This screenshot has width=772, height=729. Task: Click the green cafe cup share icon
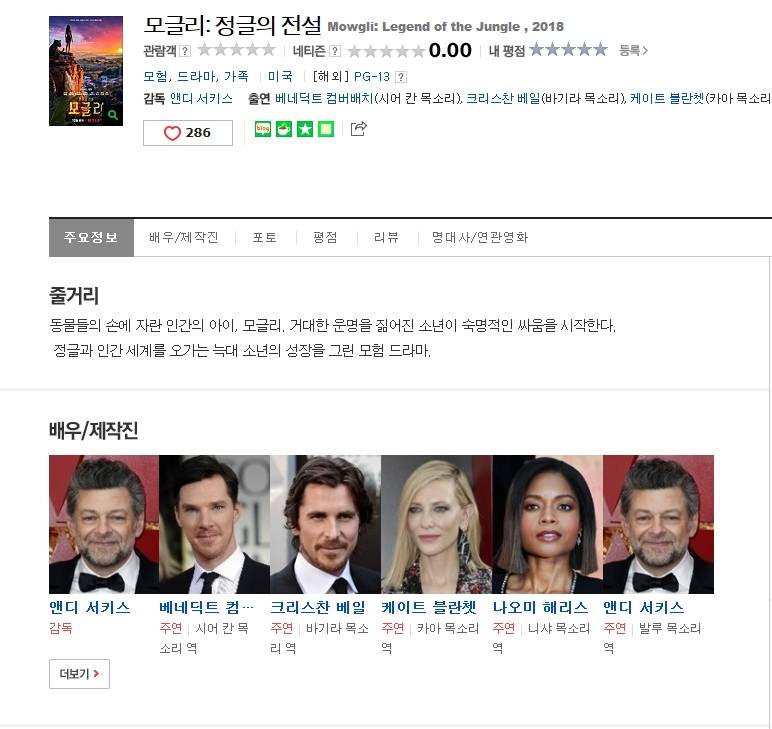284,129
